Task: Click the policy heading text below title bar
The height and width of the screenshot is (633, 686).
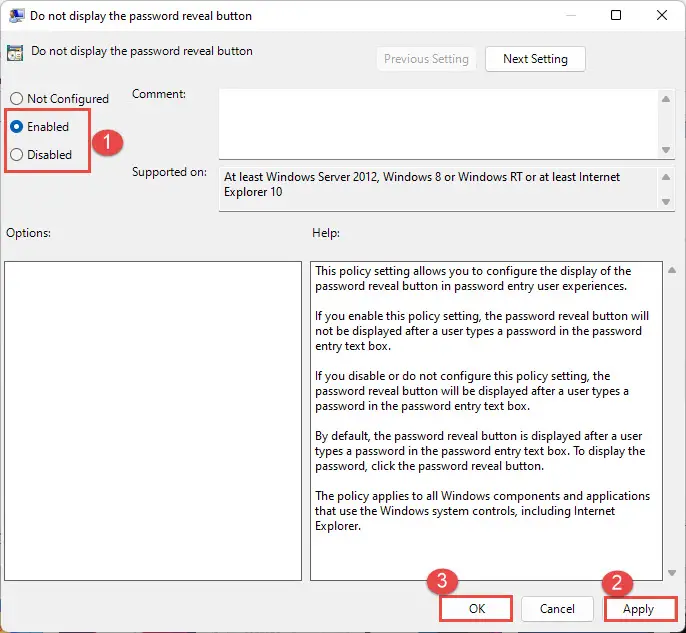Action: pos(142,51)
